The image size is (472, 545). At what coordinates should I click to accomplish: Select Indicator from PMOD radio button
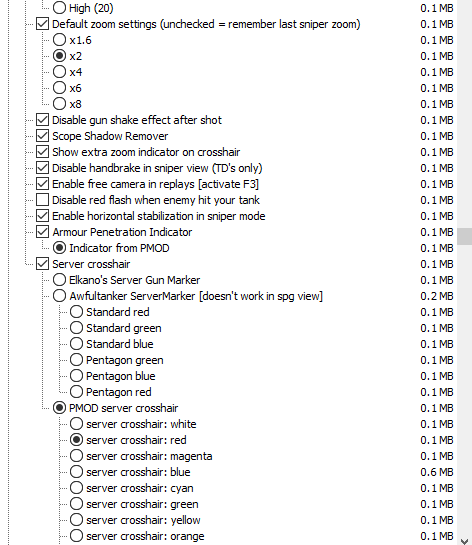59,248
